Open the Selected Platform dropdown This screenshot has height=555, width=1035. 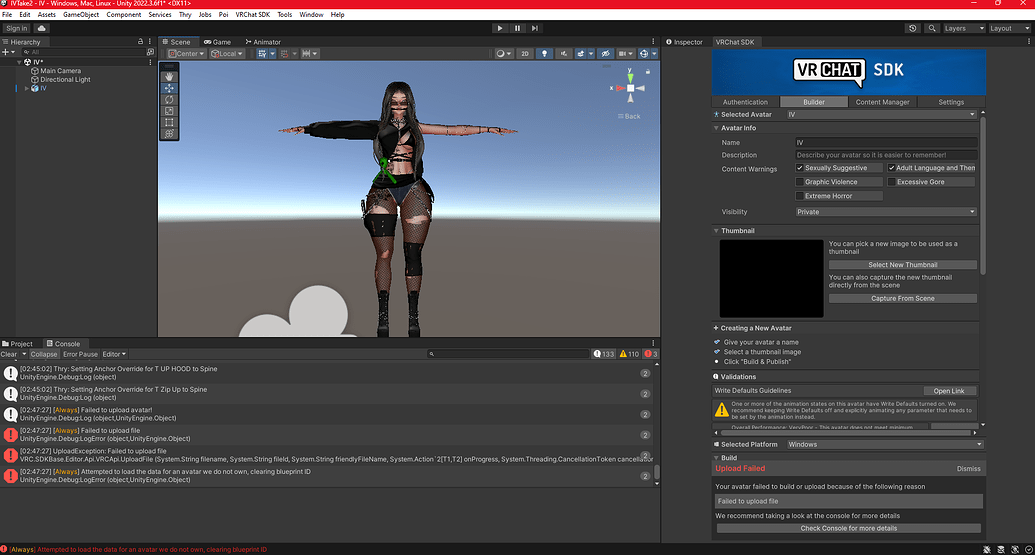885,444
